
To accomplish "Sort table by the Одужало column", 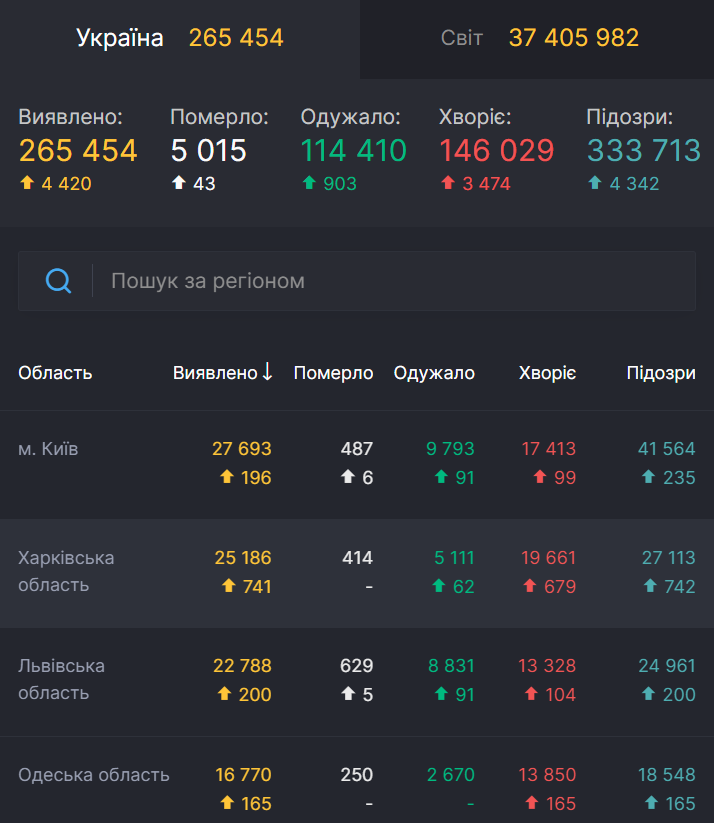I will (434, 372).
